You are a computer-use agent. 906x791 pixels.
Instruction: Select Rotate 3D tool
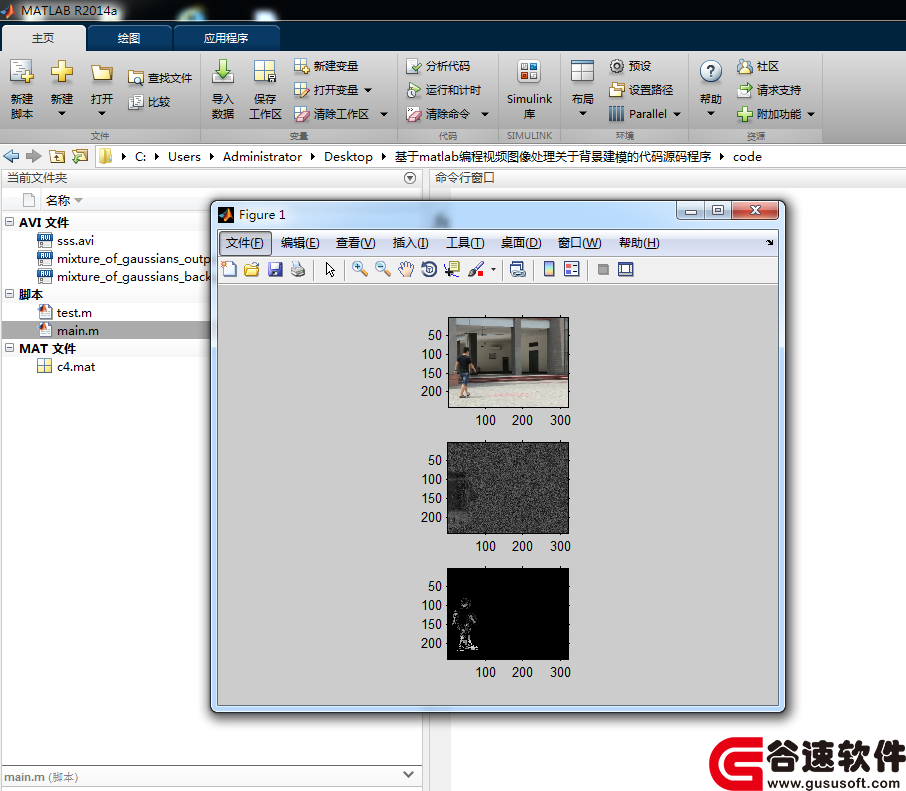coord(429,269)
